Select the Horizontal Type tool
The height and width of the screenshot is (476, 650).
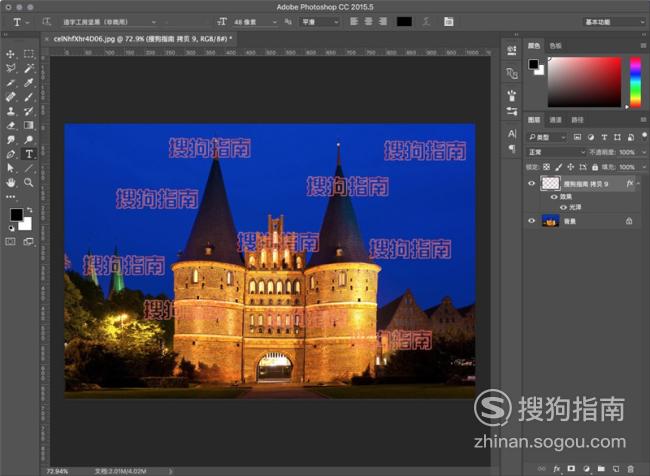tap(29, 154)
